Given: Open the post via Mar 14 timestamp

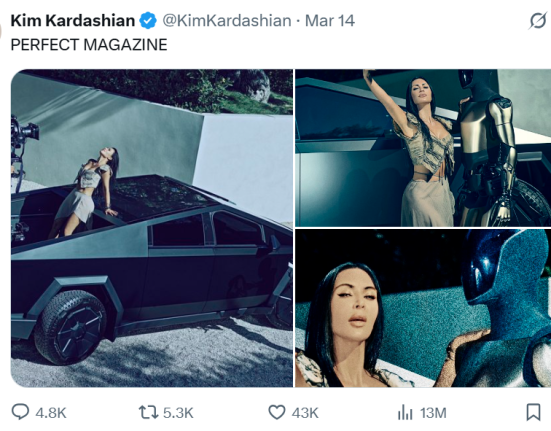Looking at the screenshot, I should [330, 20].
